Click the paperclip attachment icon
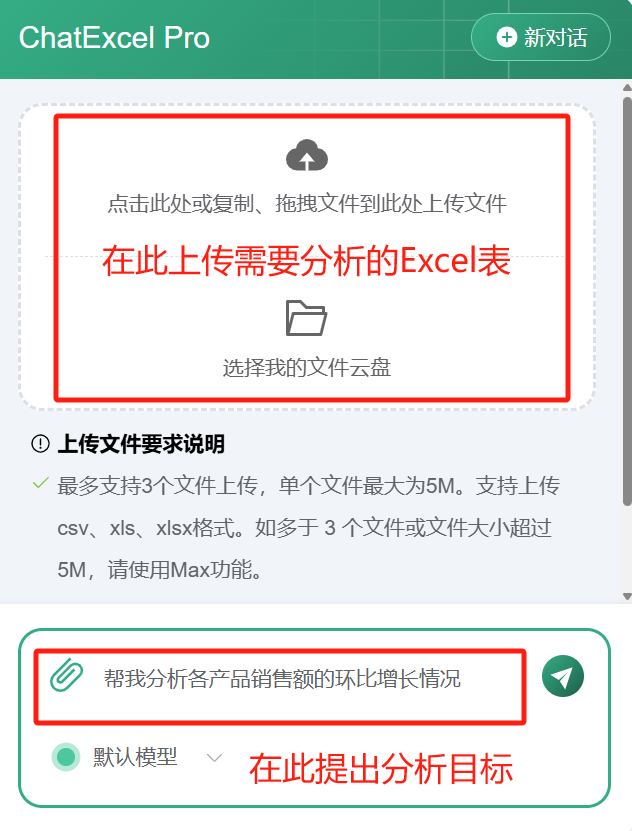 [67, 675]
